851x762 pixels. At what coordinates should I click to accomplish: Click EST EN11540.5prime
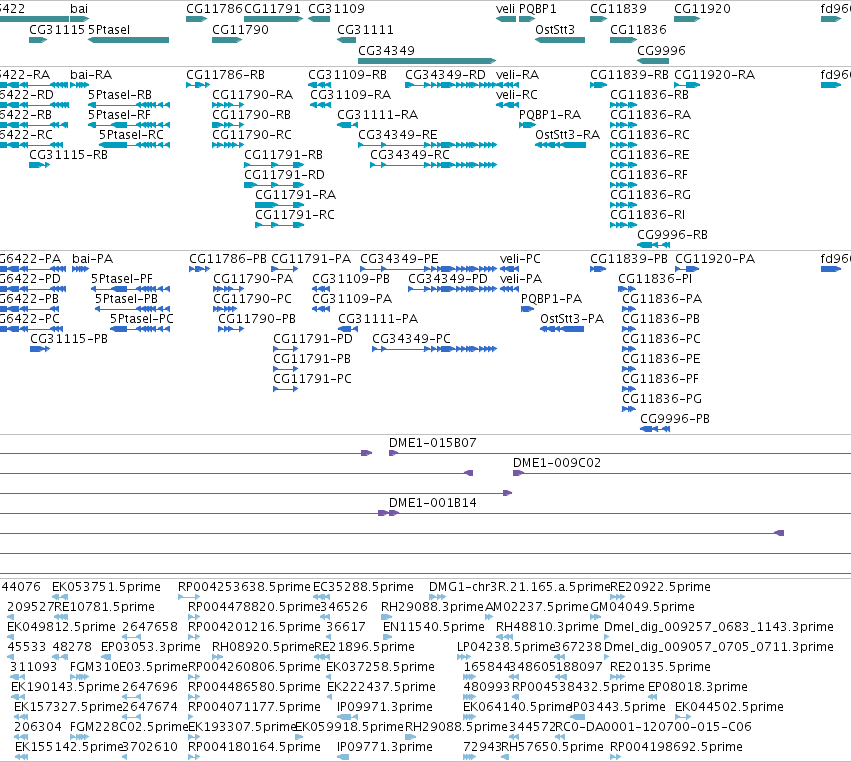434,627
